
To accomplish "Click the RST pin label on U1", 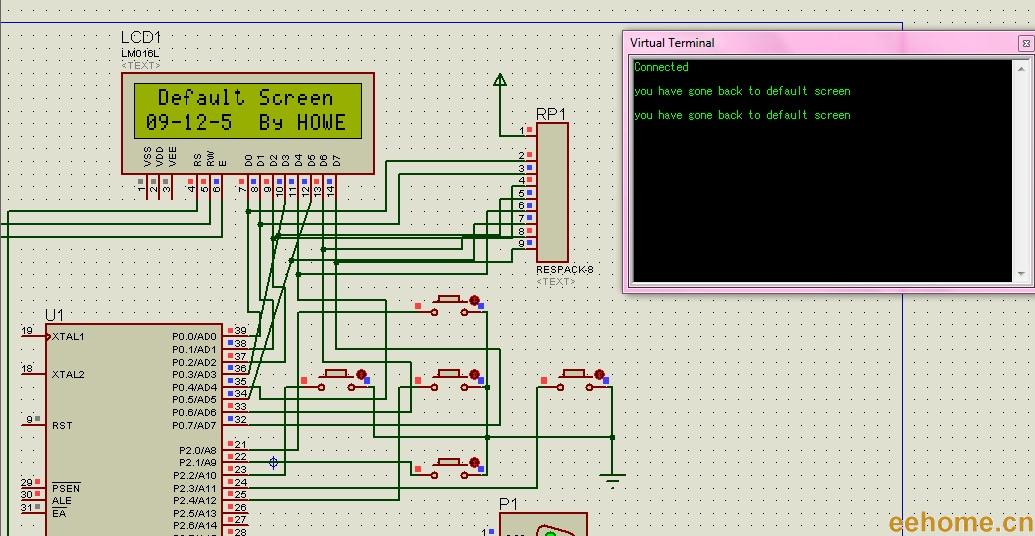I will tap(61, 425).
